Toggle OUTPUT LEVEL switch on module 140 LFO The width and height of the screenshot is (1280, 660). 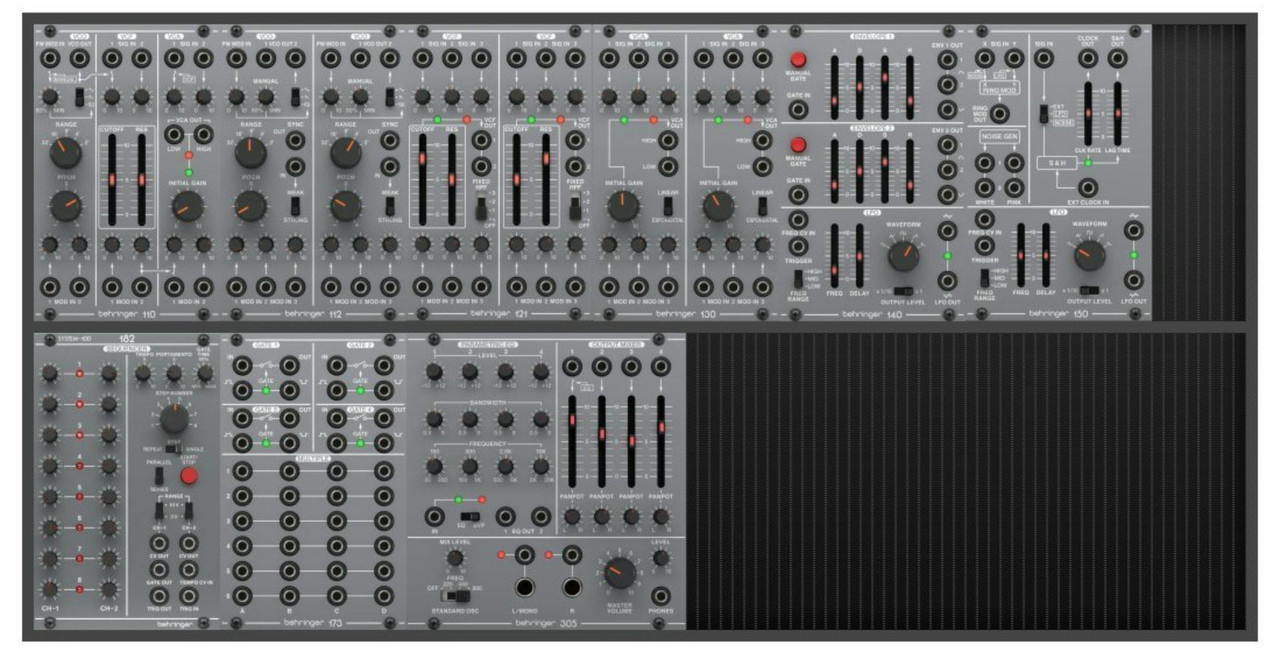[903, 290]
